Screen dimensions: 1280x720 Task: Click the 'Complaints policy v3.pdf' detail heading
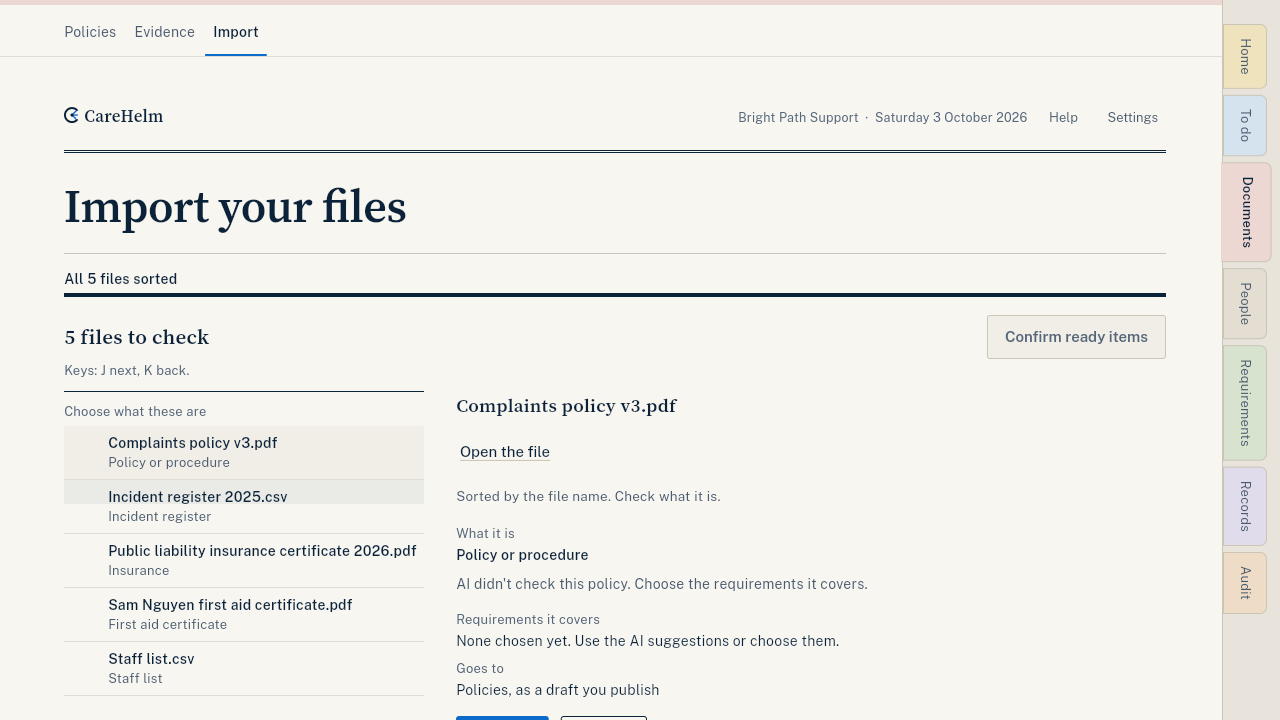point(566,406)
